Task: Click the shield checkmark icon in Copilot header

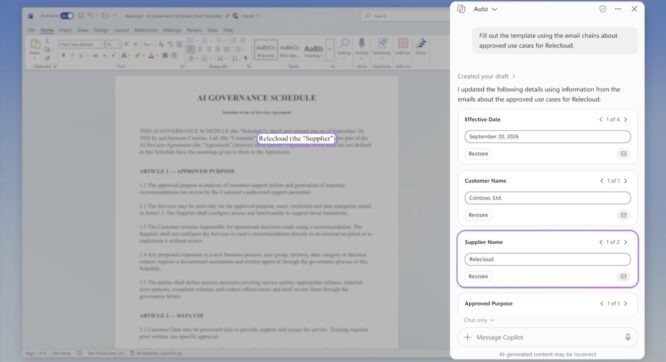Action: (602, 9)
